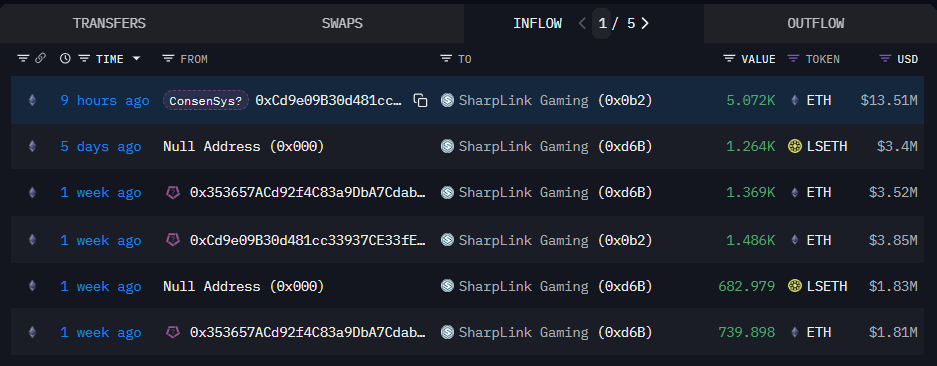Click the clock icon beside TIME

tap(65, 59)
